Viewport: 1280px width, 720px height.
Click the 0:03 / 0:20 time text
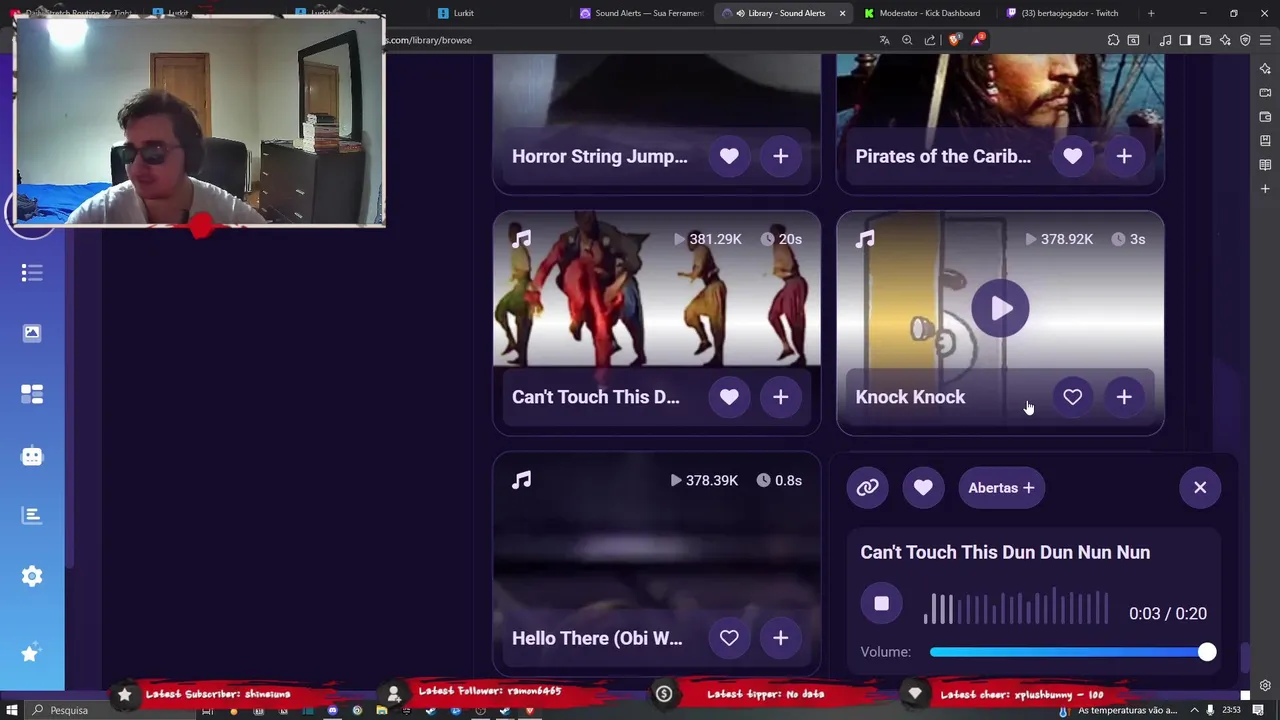(x=1168, y=614)
